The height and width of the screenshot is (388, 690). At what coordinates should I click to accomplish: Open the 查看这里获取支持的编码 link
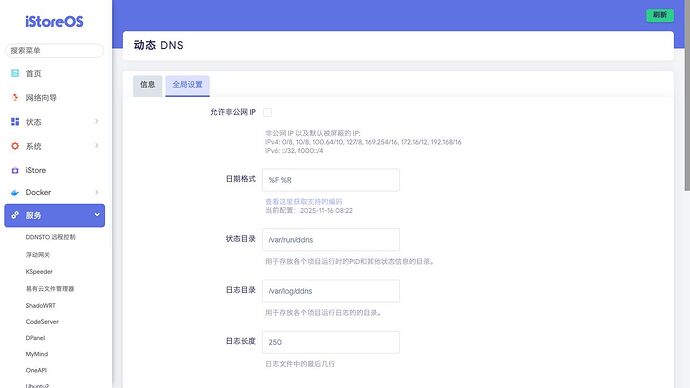pyautogui.click(x=304, y=201)
